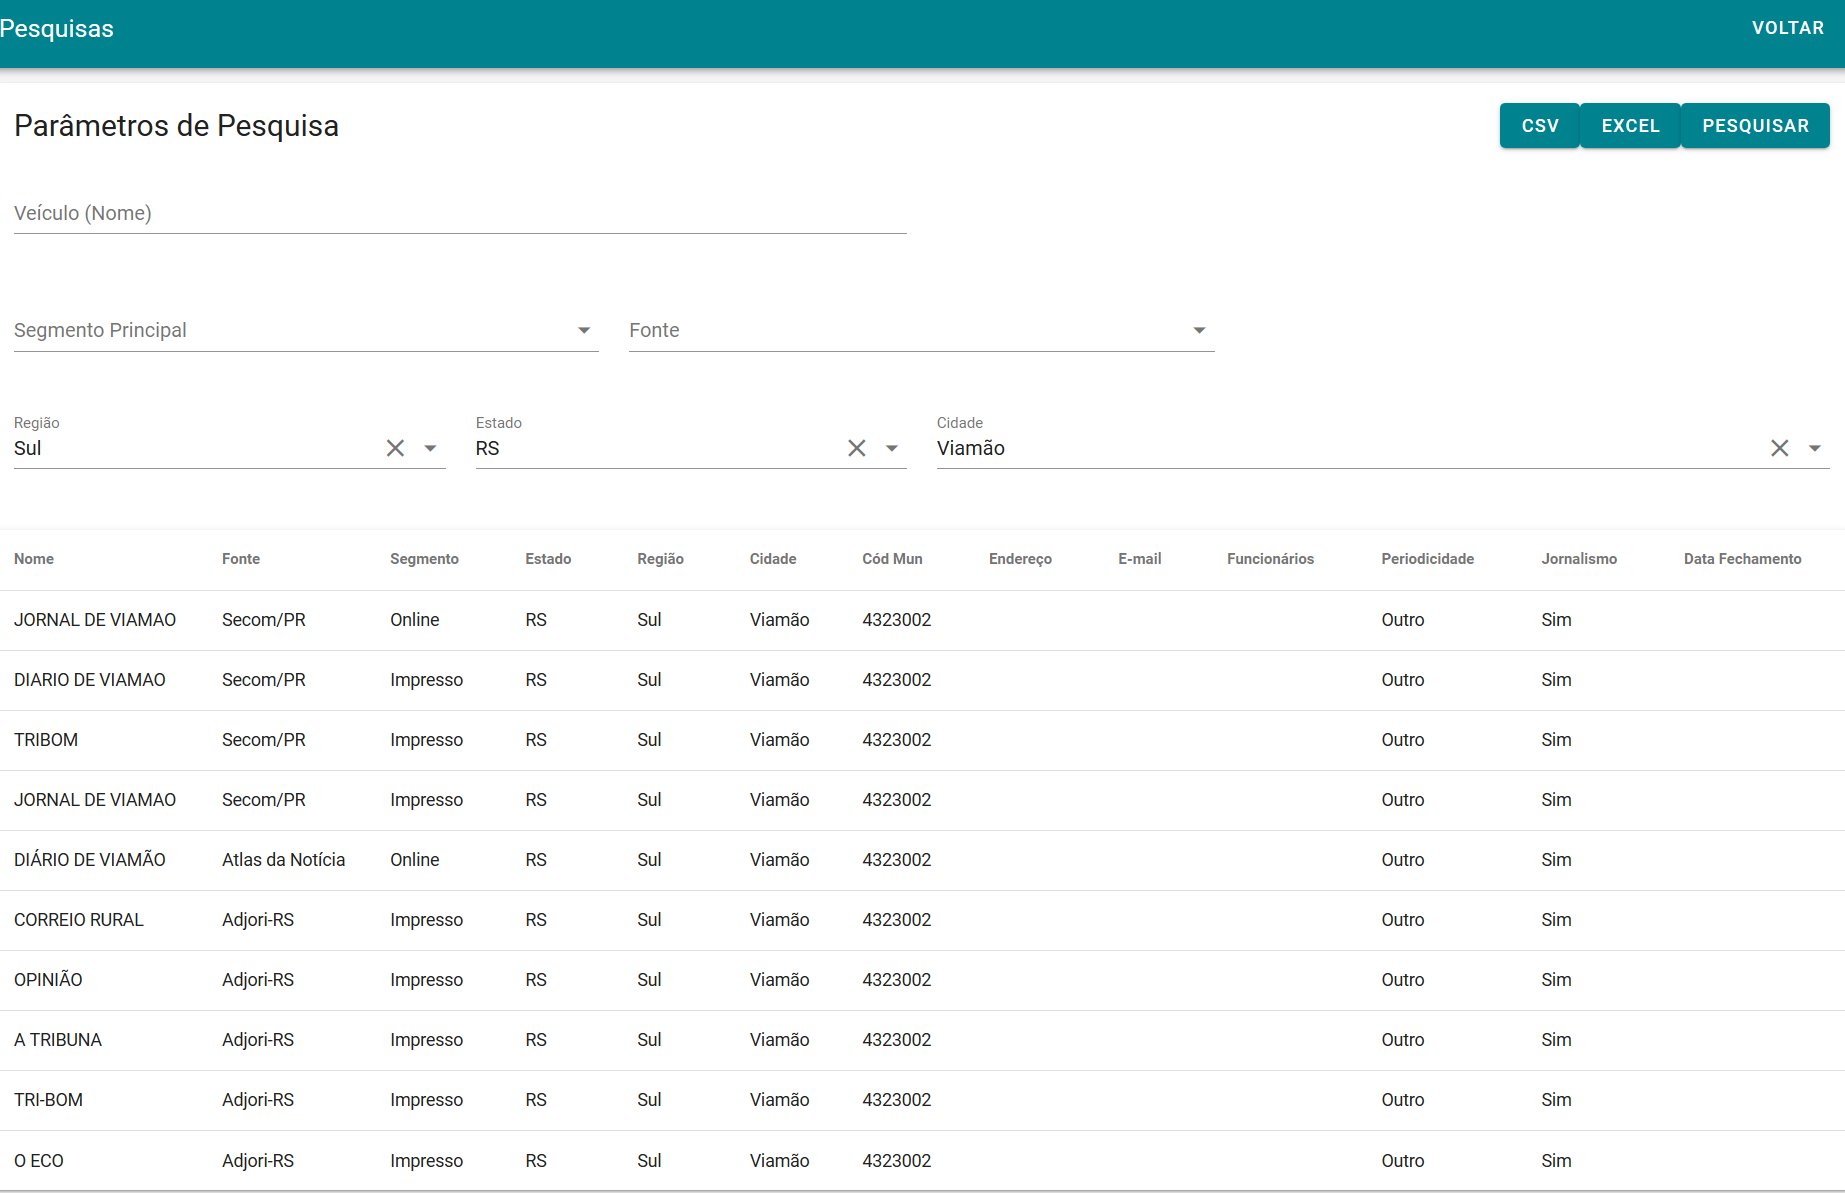Select the TRIBOM table row
The width and height of the screenshot is (1845, 1193).
pyautogui.click(x=46, y=740)
